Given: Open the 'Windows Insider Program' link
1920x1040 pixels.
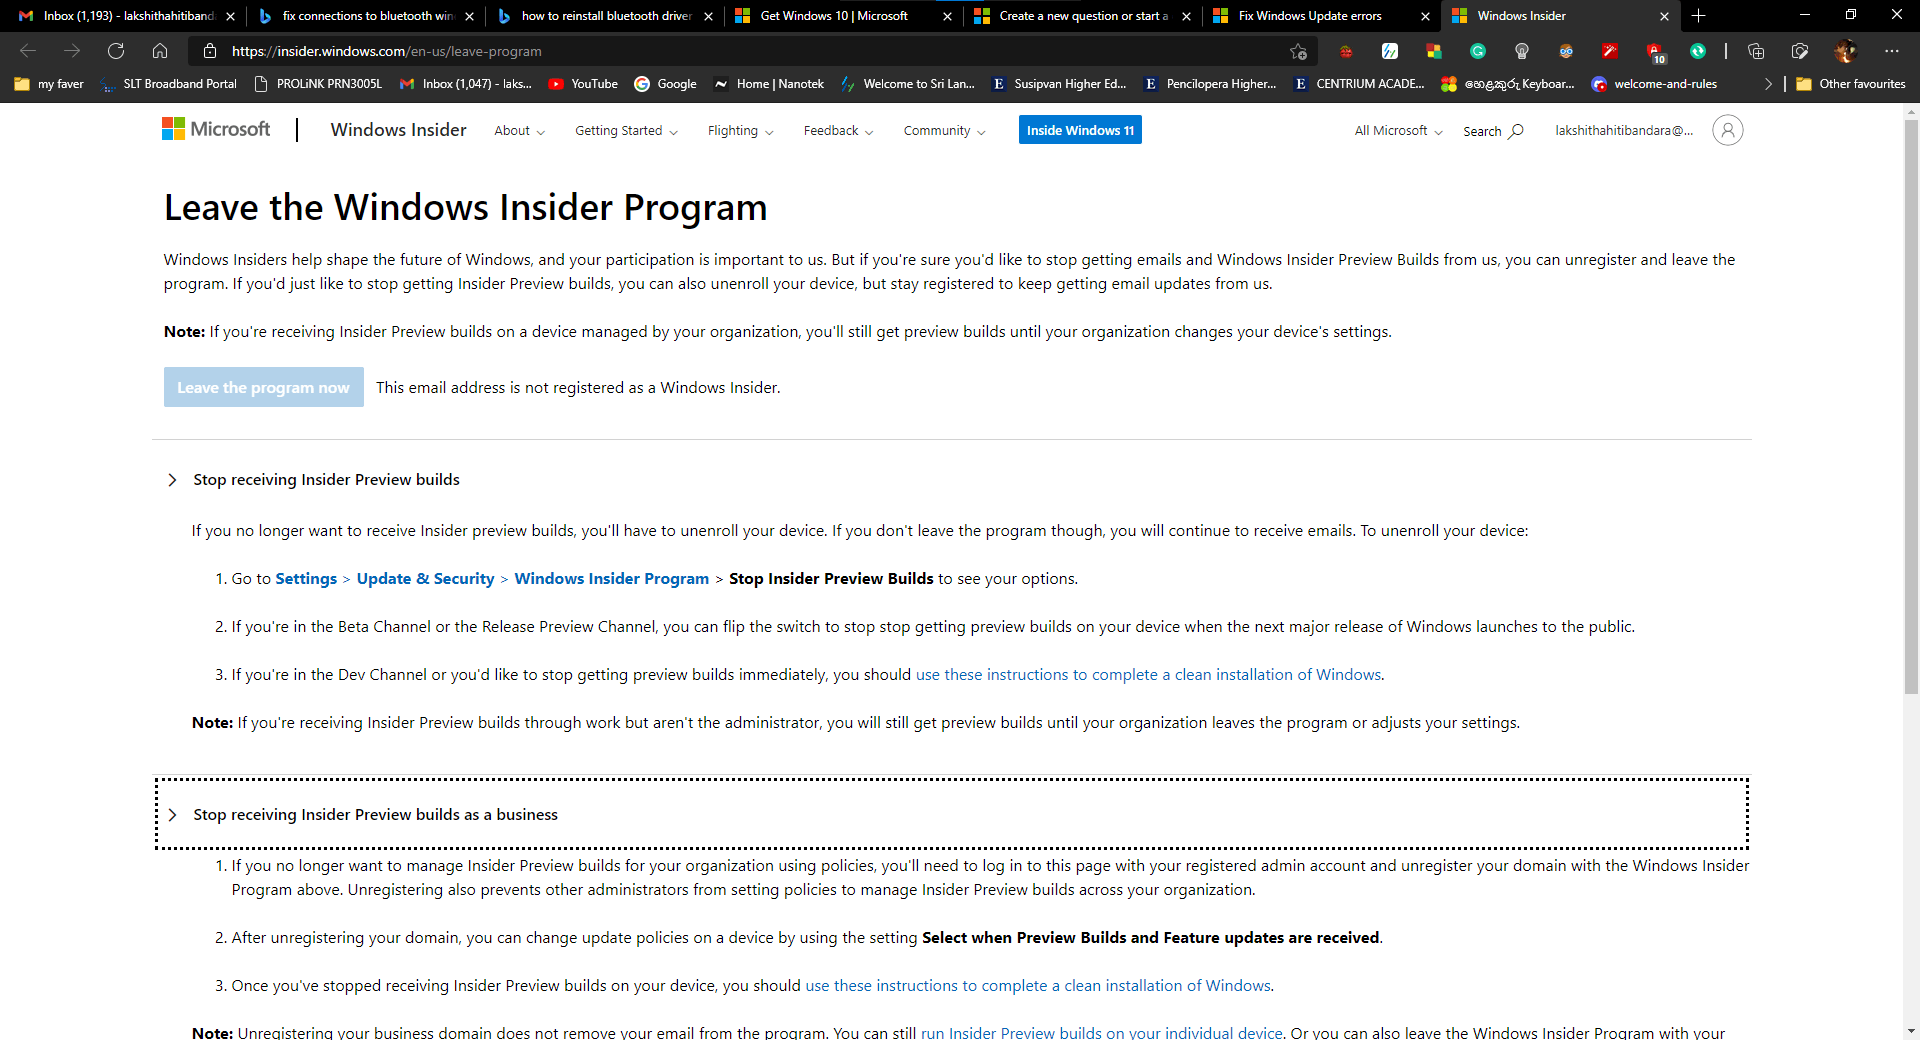Looking at the screenshot, I should [x=611, y=579].
